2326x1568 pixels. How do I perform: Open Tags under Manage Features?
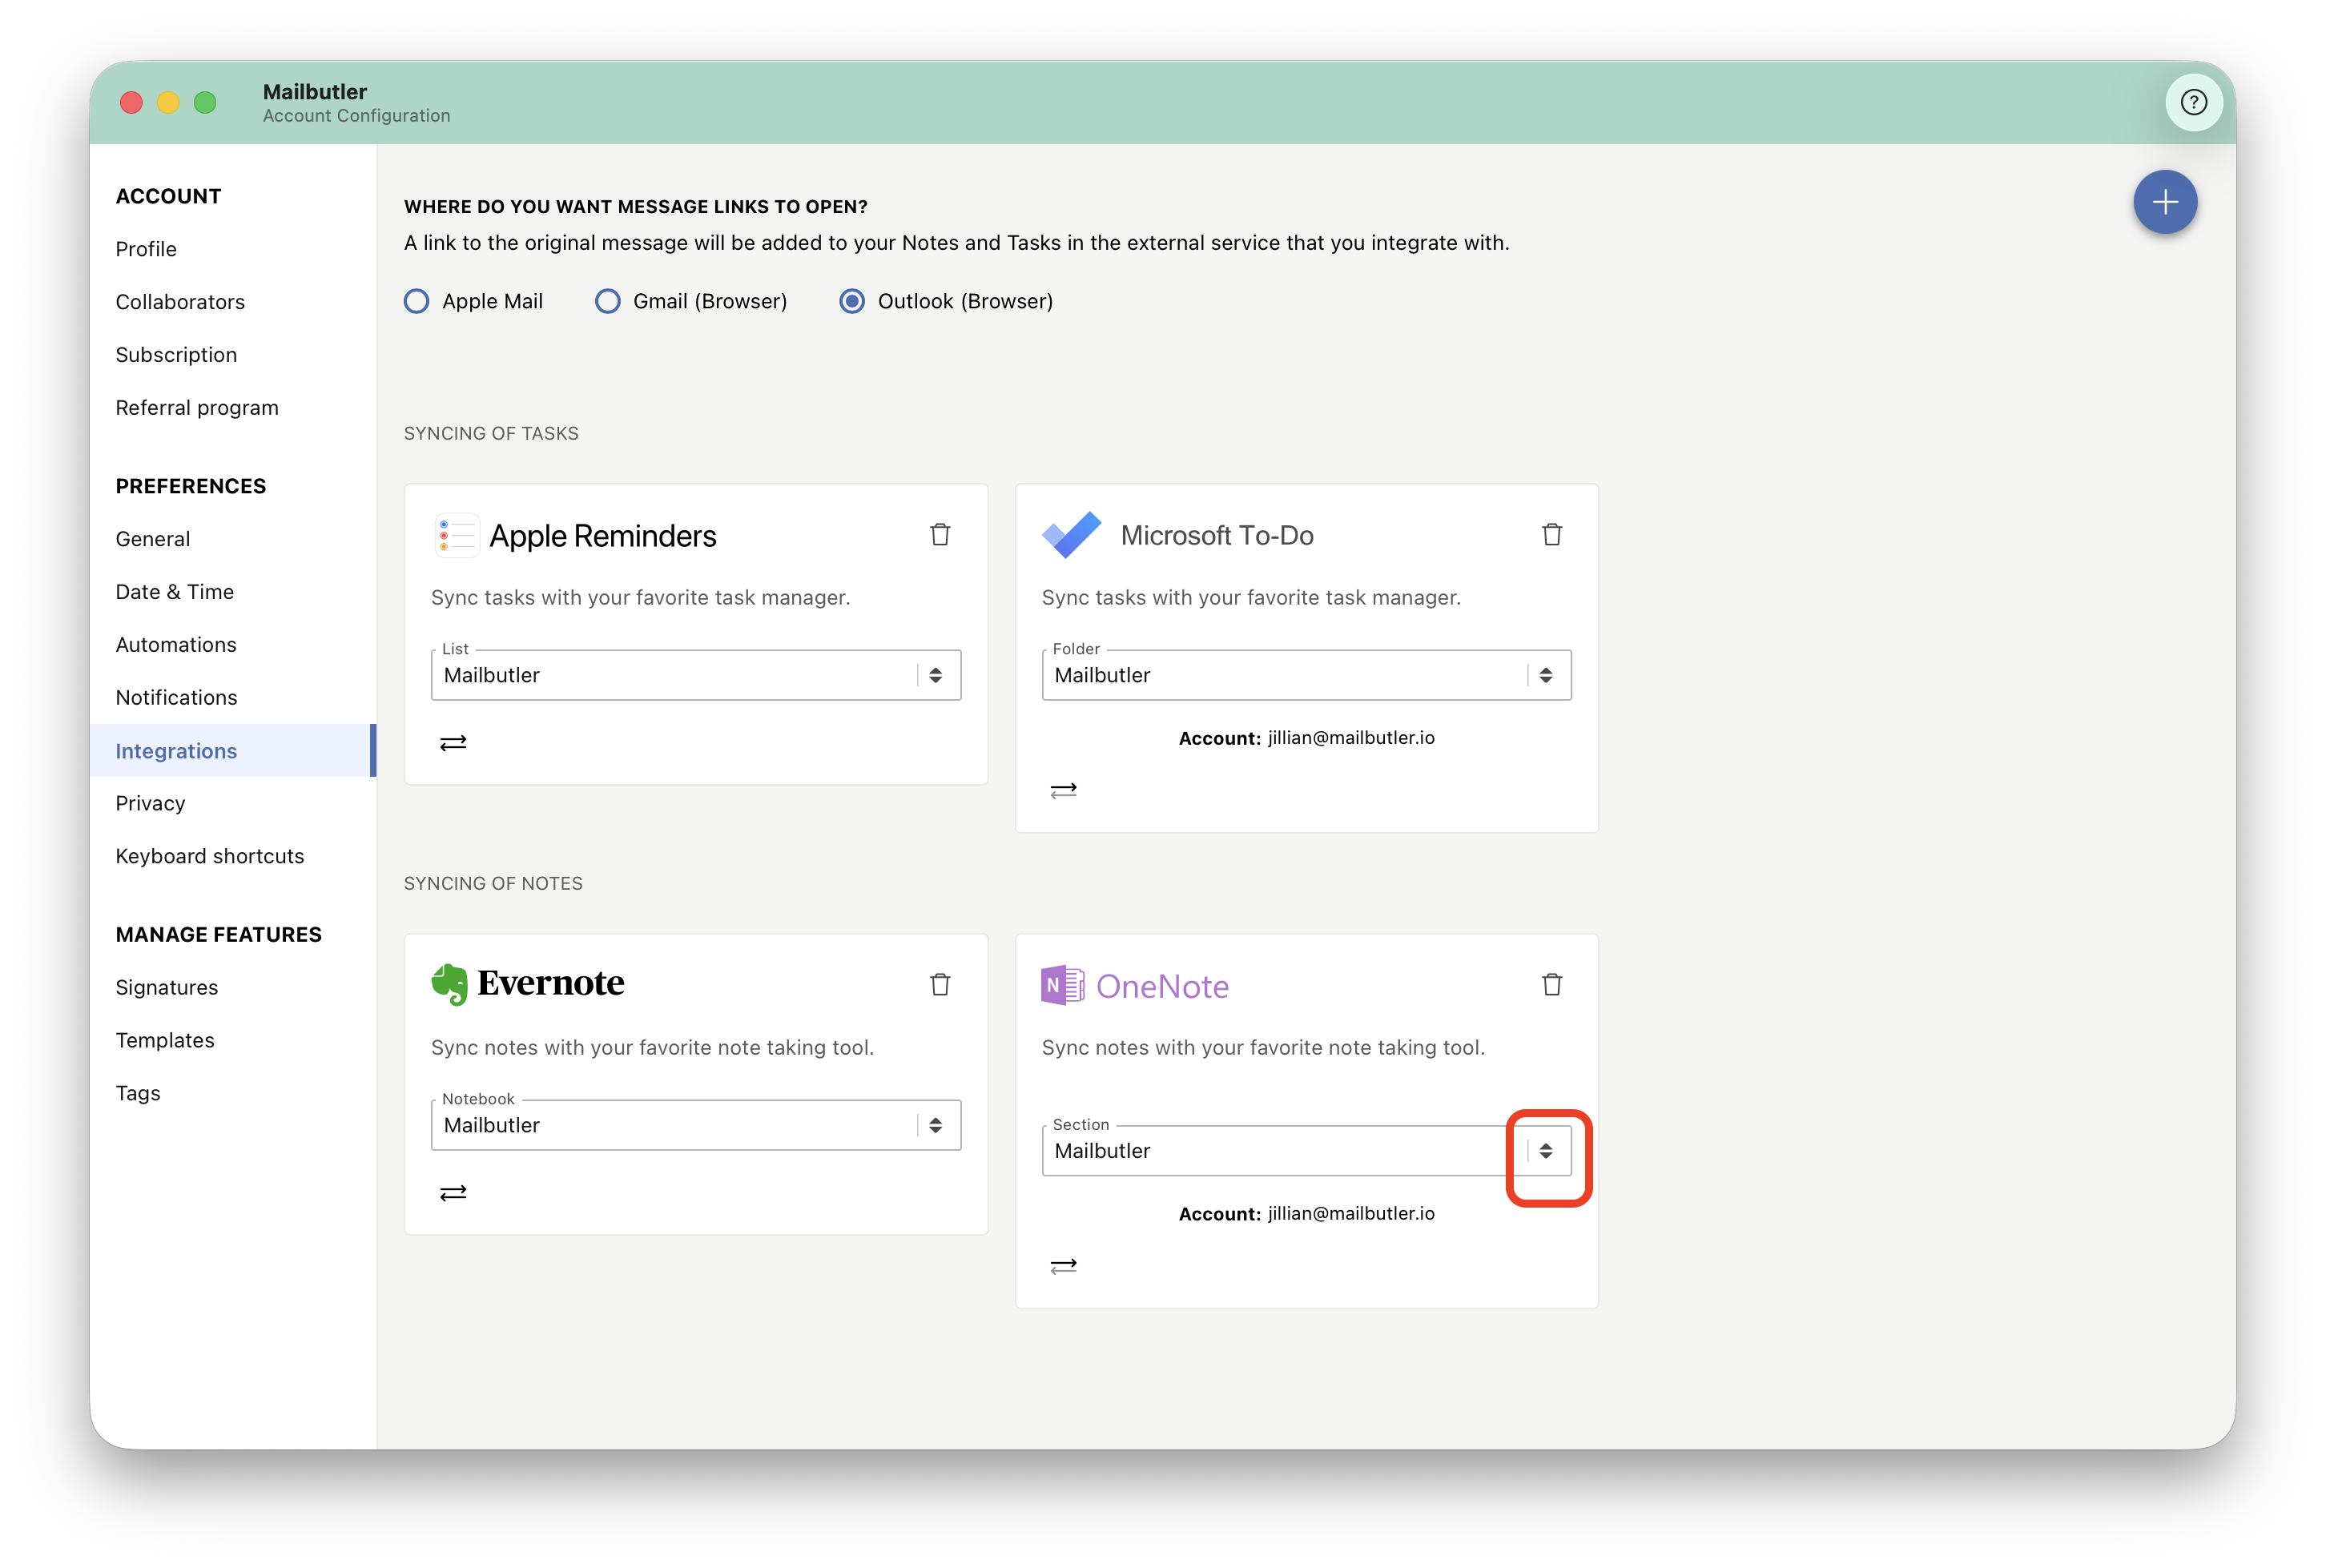coord(138,1094)
